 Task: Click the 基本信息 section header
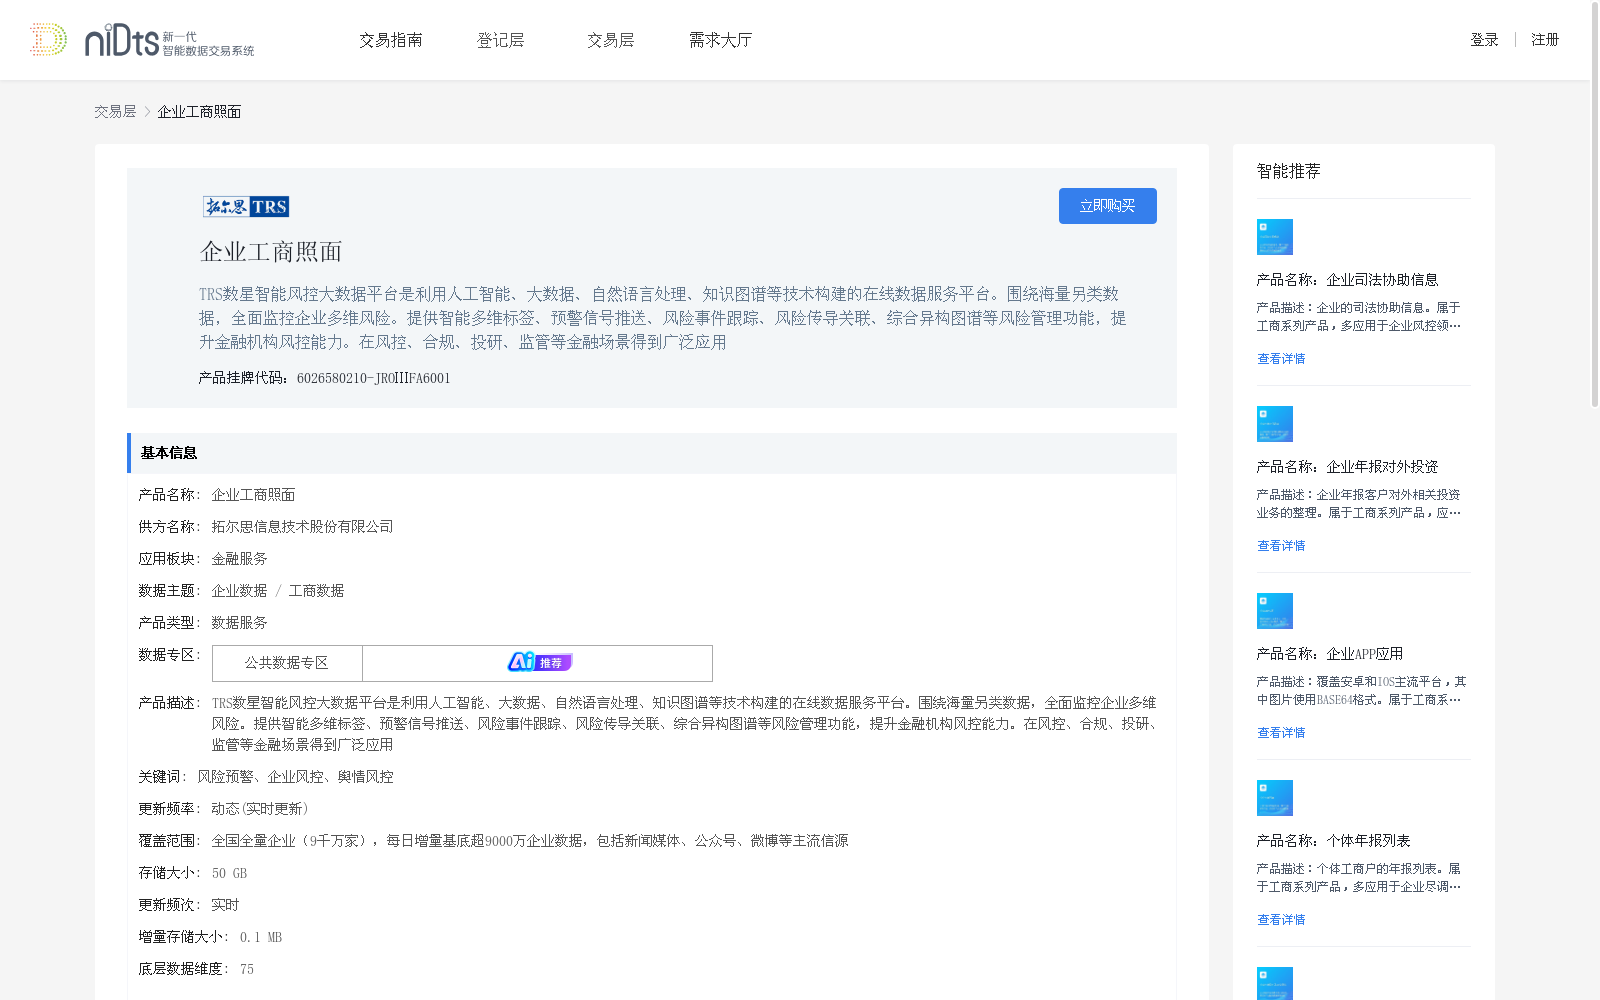coord(652,453)
